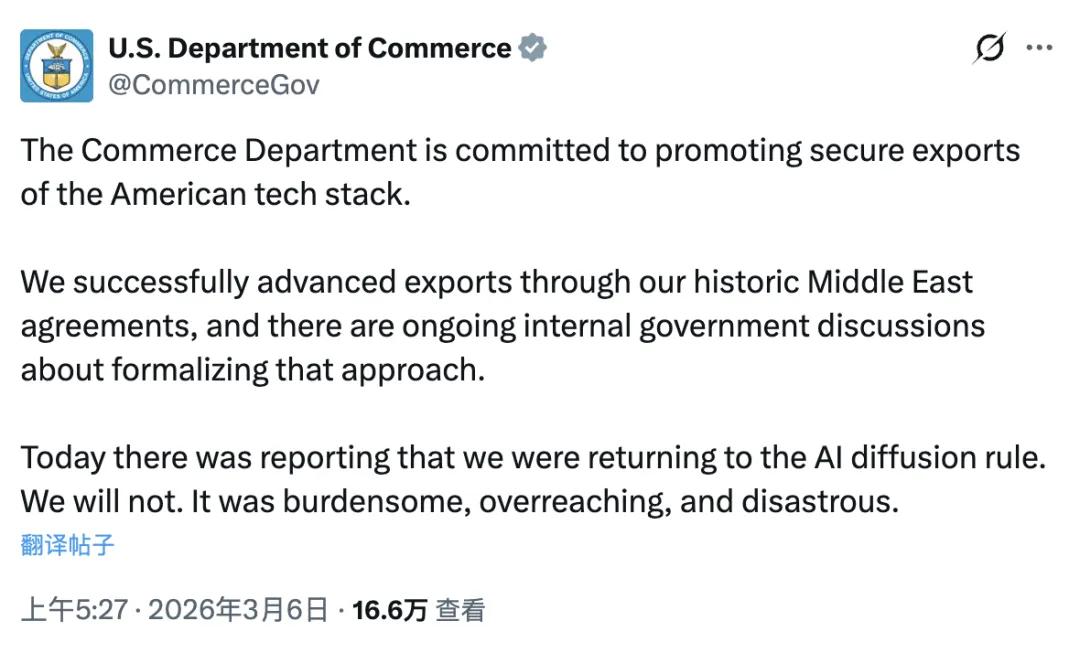Click the 2026年3月6日 post date
The height and width of the screenshot is (653, 1080).
238,610
